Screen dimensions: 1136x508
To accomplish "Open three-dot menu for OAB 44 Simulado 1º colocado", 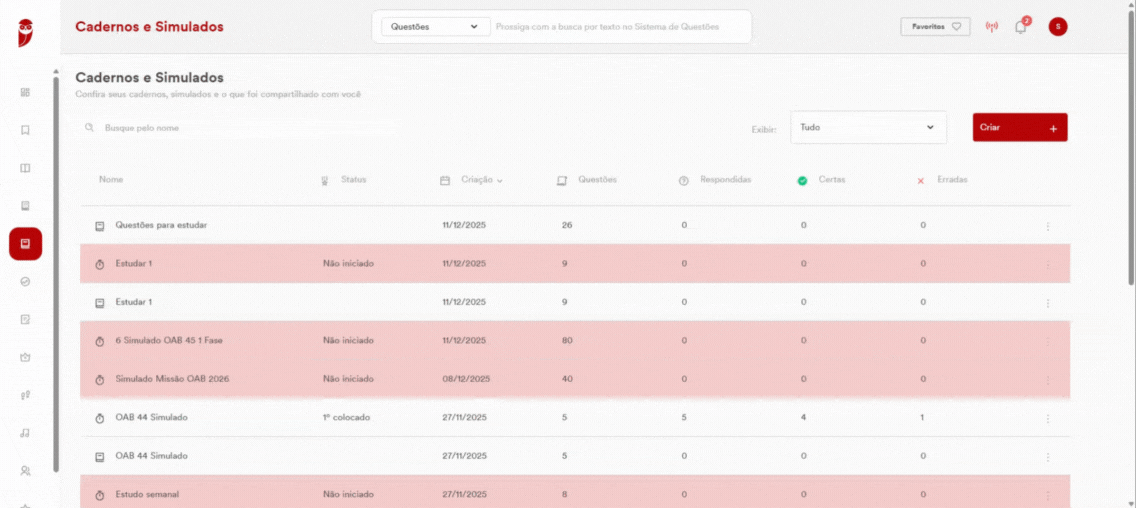I will pyautogui.click(x=1048, y=418).
